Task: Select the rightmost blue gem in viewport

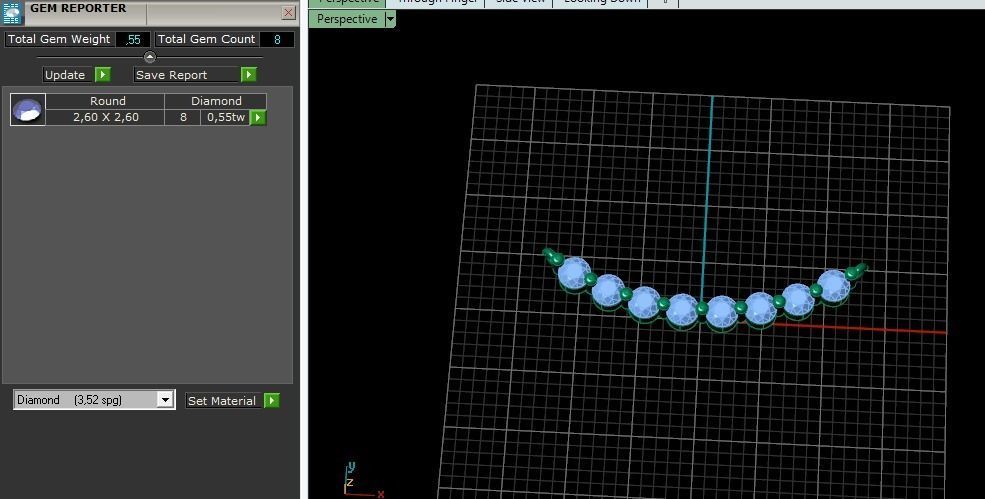Action: [834, 285]
